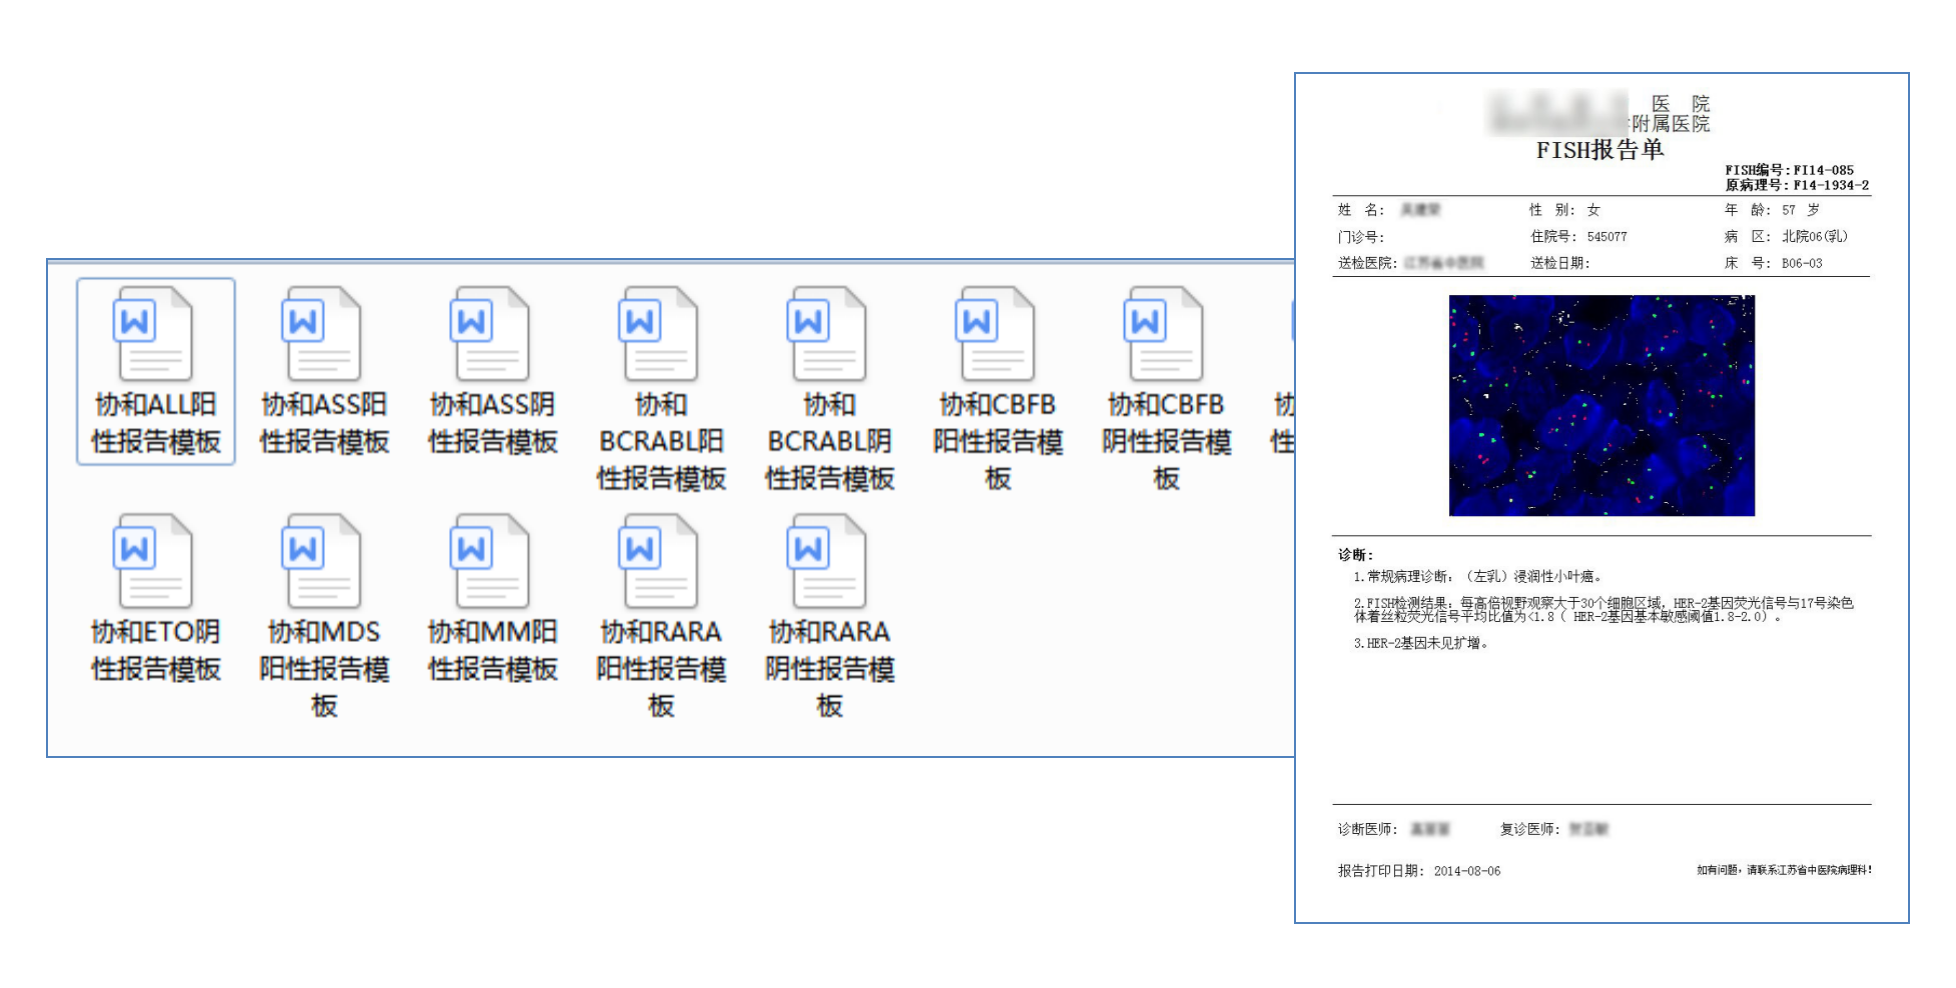Click the 协和MDS阳性报告模板 Word icon
The height and width of the screenshot is (988, 1956).
point(322,561)
